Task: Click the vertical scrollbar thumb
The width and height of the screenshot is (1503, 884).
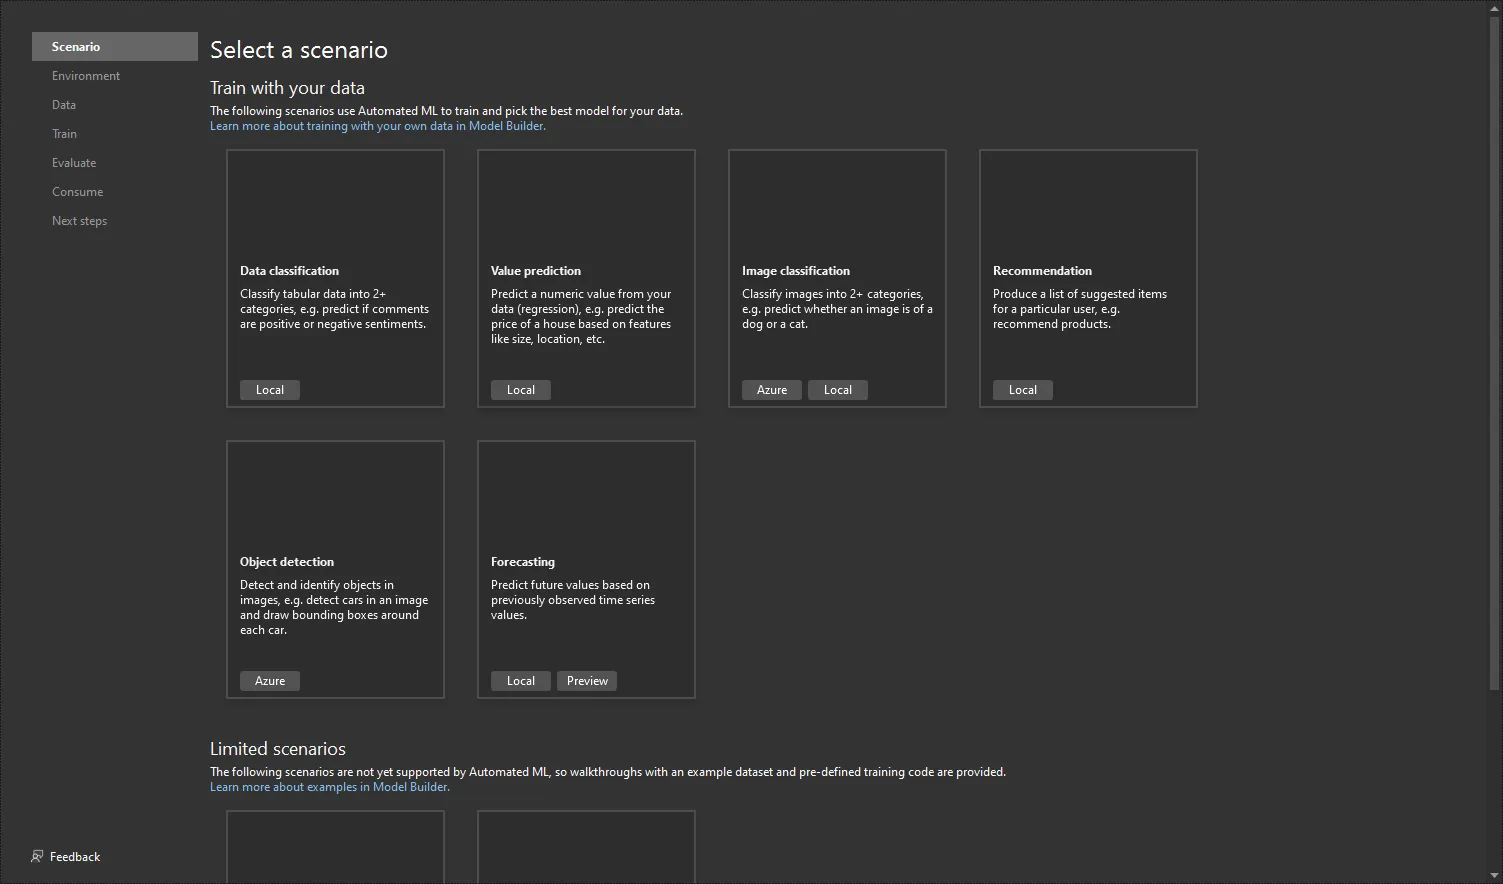Action: pyautogui.click(x=1494, y=350)
